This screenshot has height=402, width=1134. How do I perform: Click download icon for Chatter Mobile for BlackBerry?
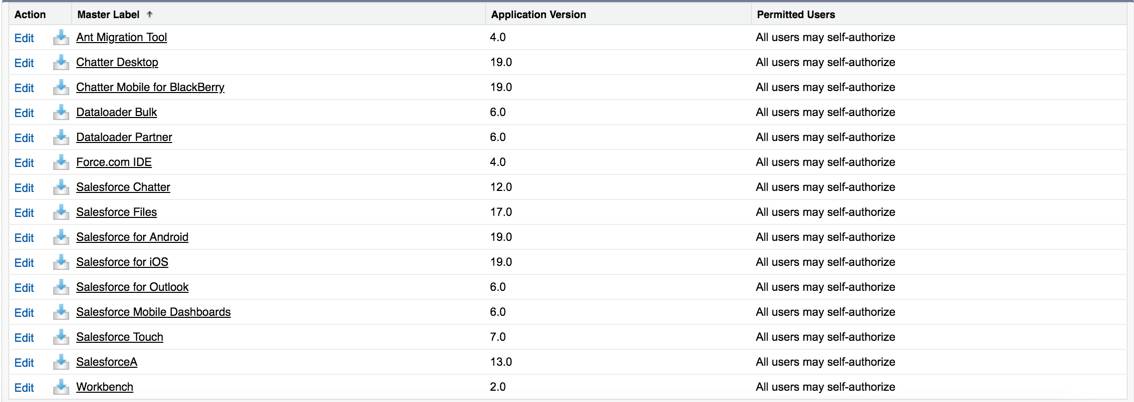tap(61, 87)
